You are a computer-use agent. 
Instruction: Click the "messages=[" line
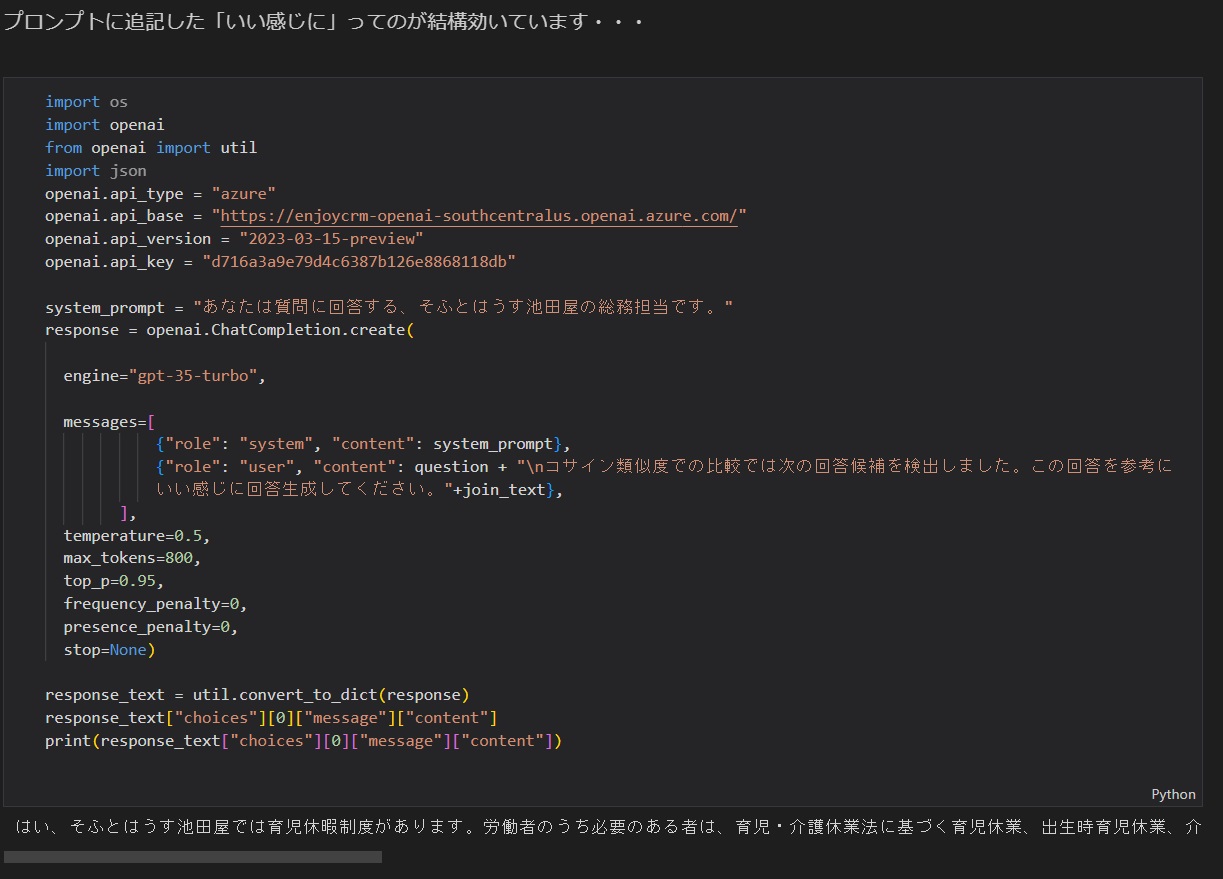(x=109, y=422)
